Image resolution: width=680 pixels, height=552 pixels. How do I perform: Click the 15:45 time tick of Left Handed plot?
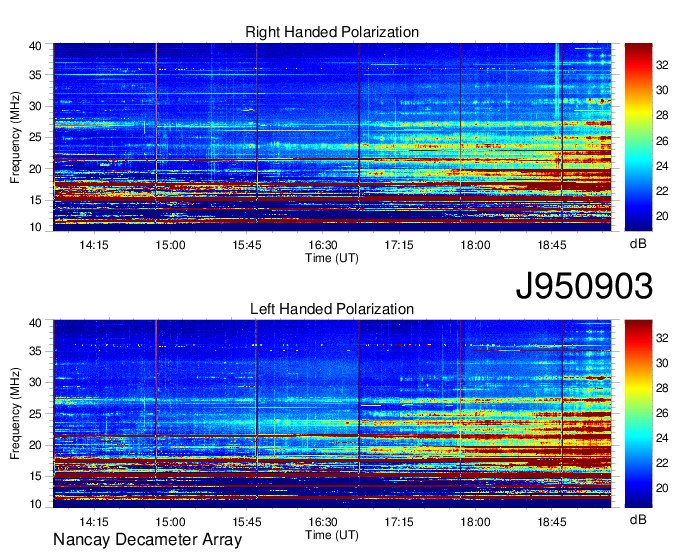246,522
